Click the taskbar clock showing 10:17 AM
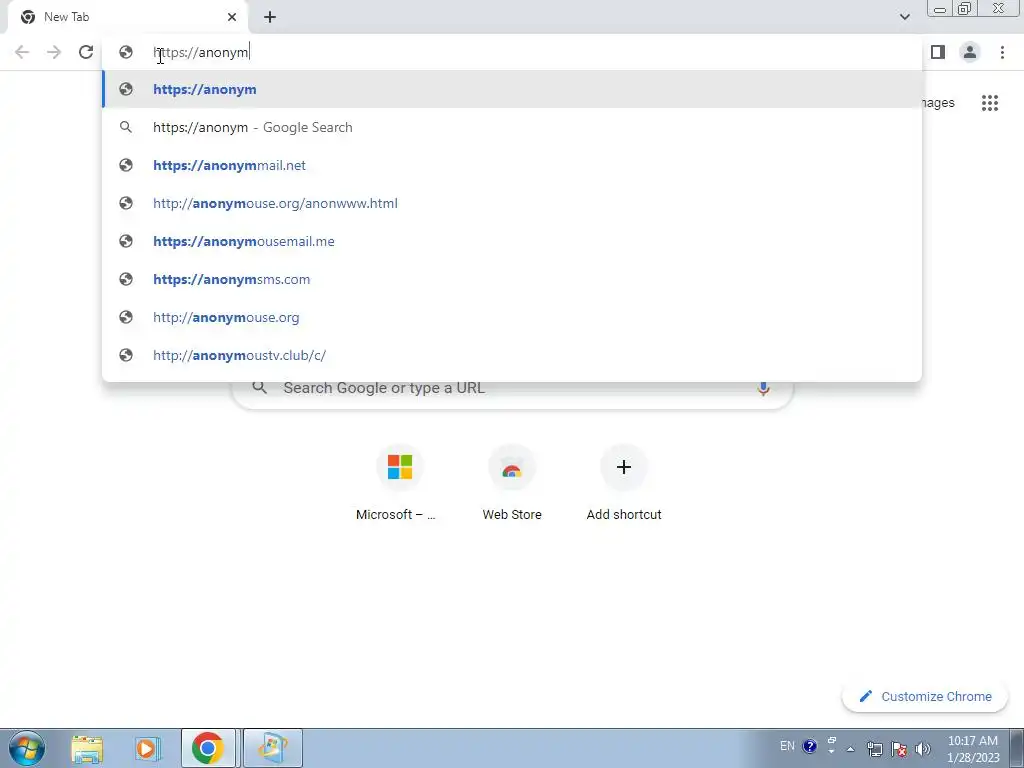1024x768 pixels. pos(973,748)
